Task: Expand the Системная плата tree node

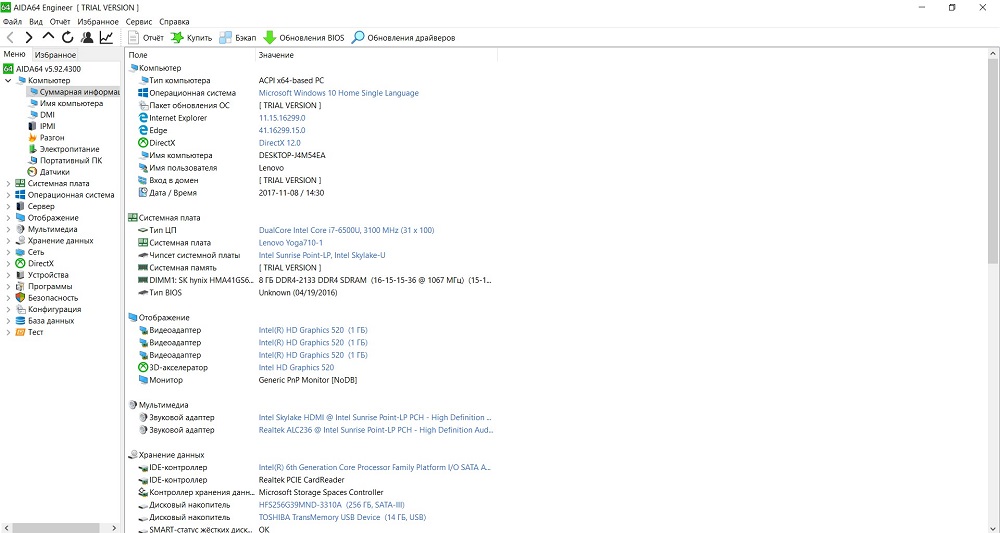Action: [x=8, y=184]
